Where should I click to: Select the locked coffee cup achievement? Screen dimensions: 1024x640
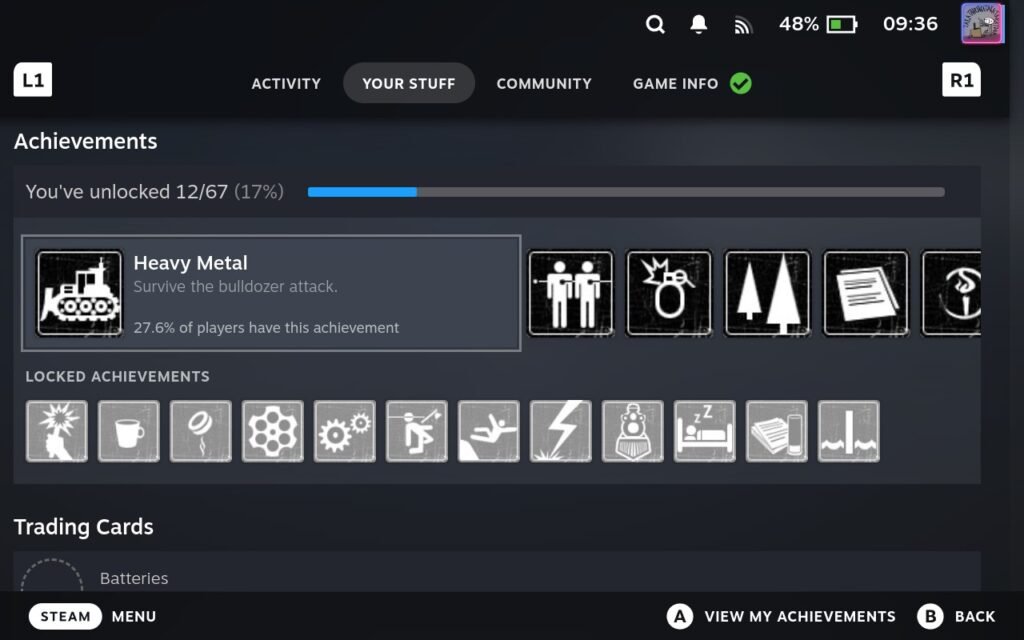tap(129, 431)
